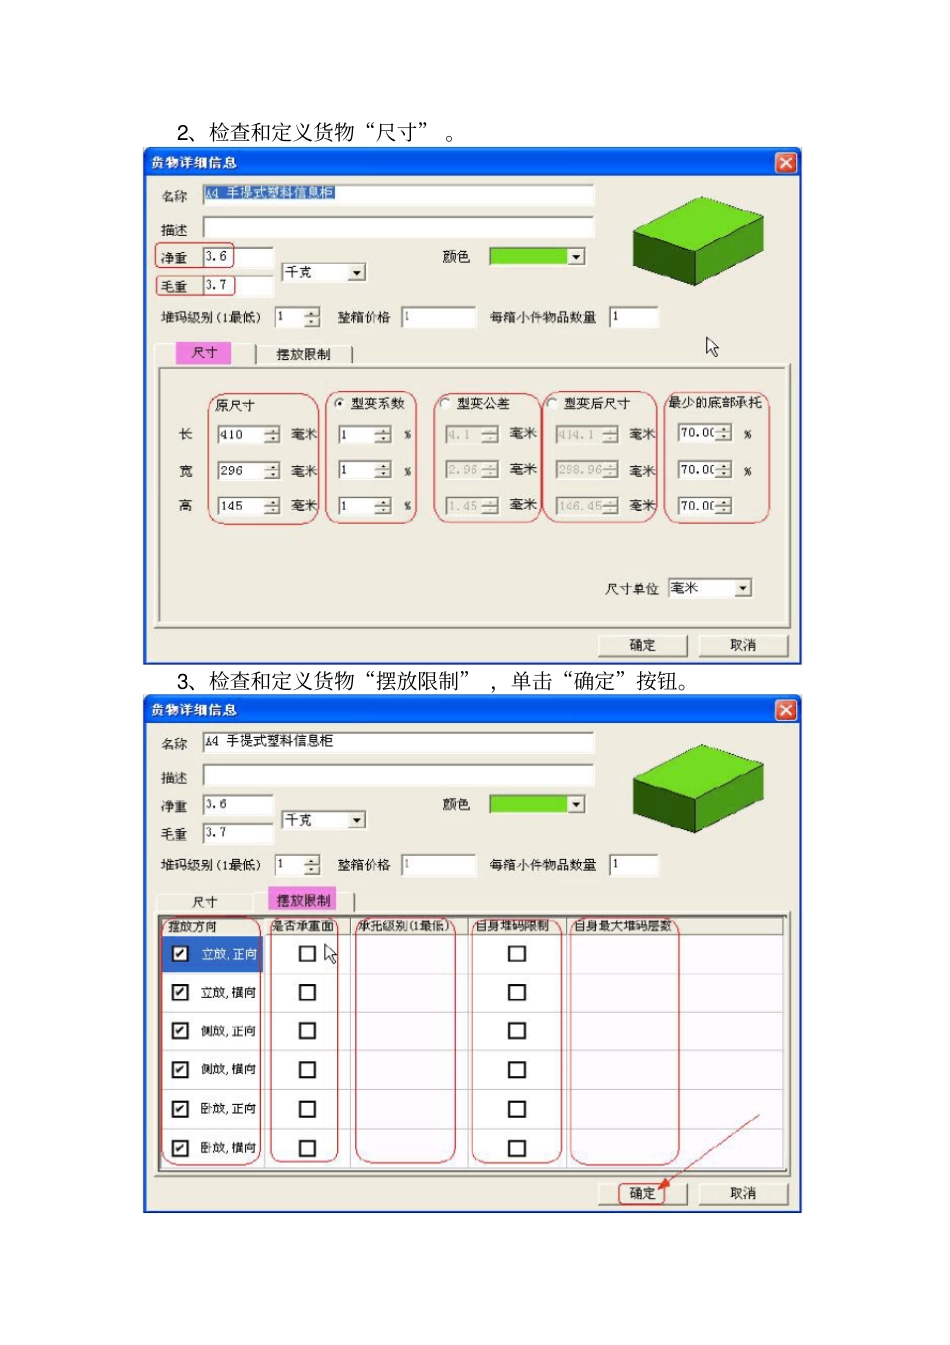Switch to 摆放限制 tab in upper dialog

pyautogui.click(x=303, y=354)
